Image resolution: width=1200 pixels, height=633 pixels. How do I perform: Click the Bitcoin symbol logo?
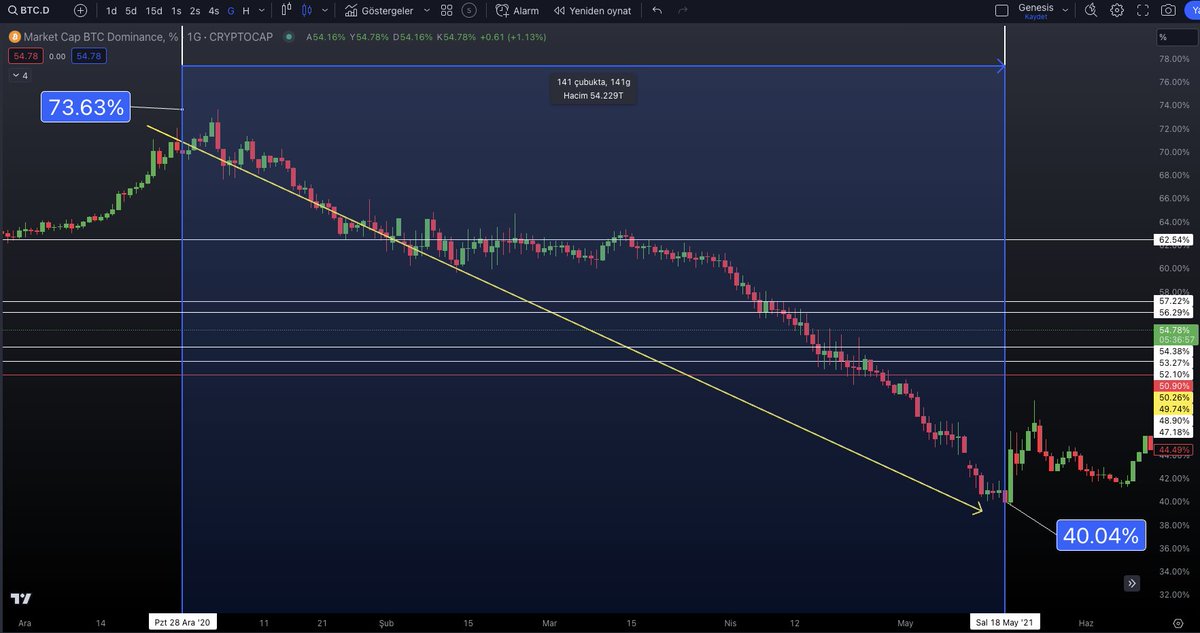tap(14, 37)
